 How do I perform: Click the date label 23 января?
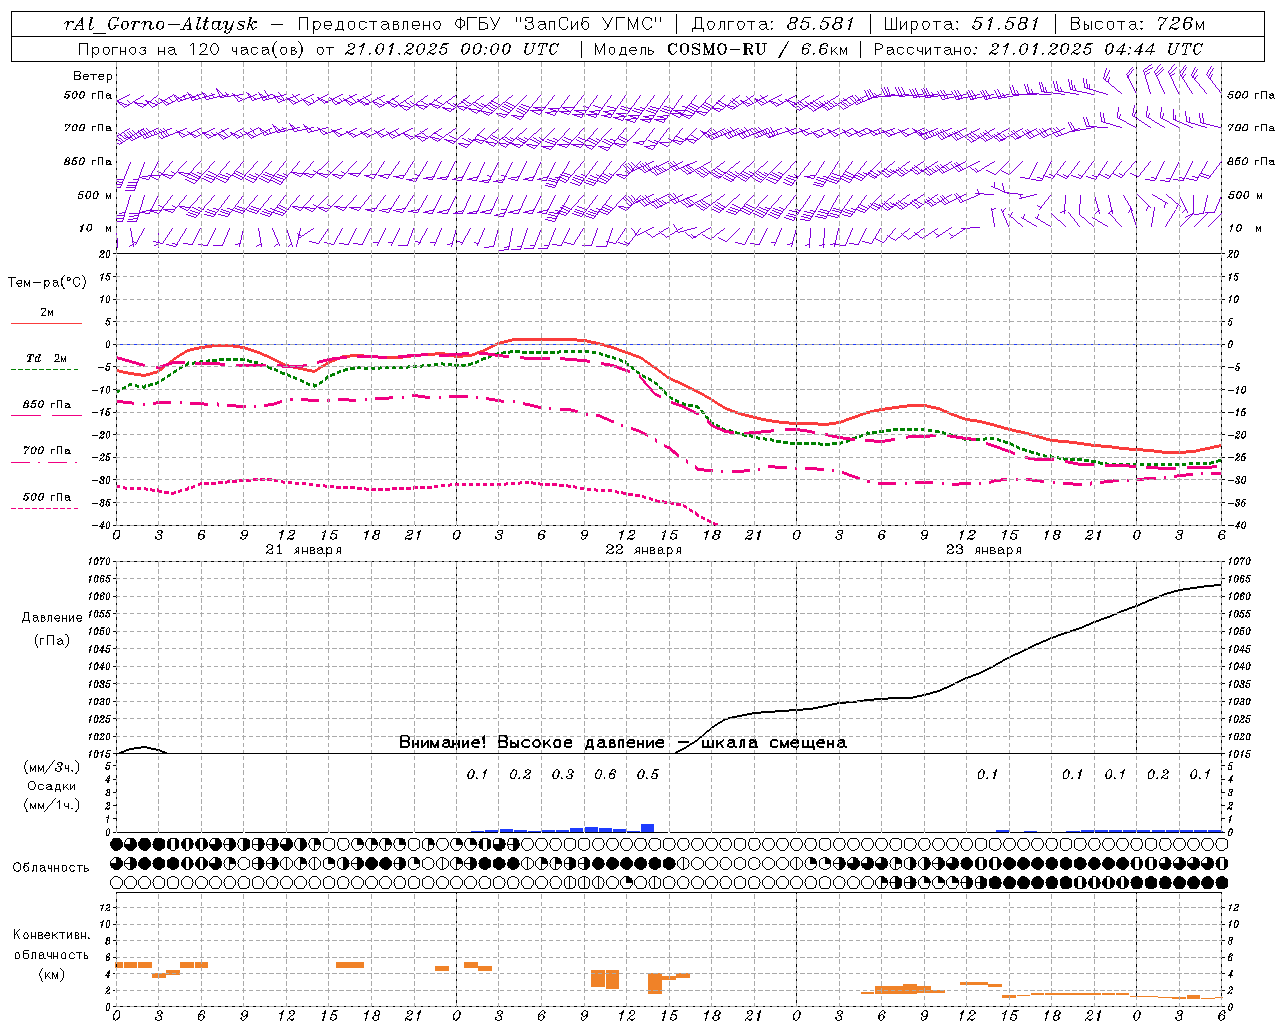coord(983,550)
